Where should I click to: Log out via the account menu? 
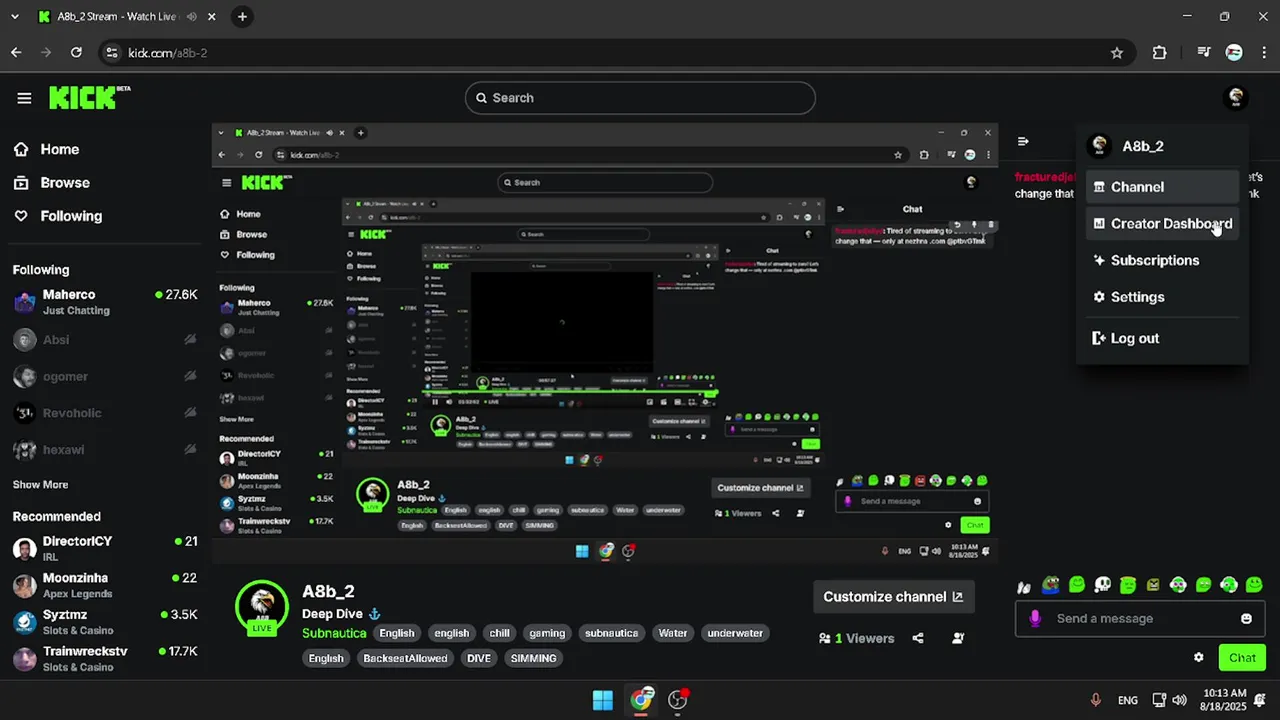[x=1162, y=338]
